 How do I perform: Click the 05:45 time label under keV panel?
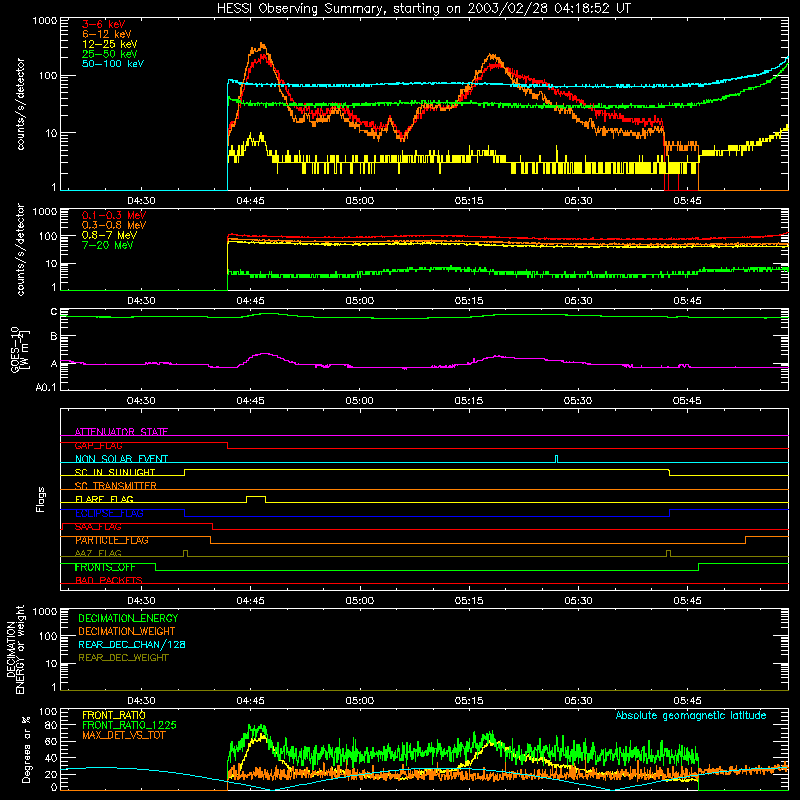(x=687, y=201)
